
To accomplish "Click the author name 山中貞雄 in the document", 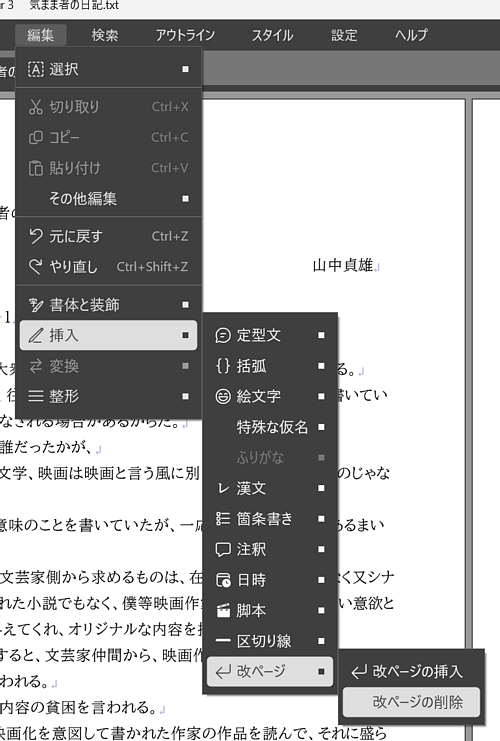I will pyautogui.click(x=343, y=265).
